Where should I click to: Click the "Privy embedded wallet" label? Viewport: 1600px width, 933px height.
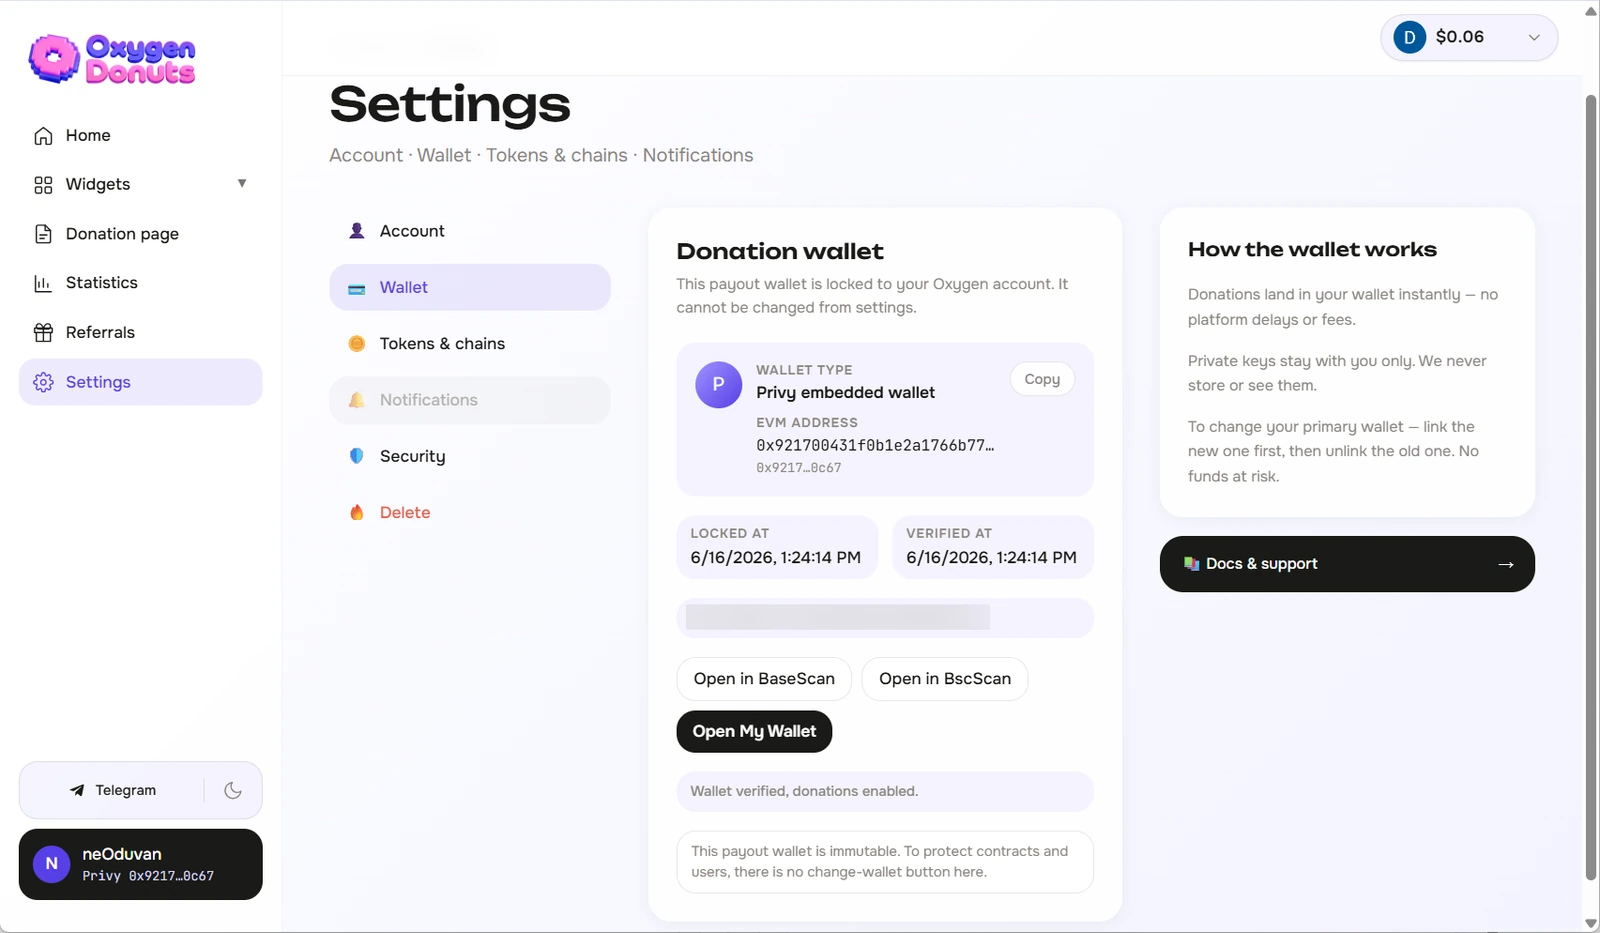click(846, 393)
